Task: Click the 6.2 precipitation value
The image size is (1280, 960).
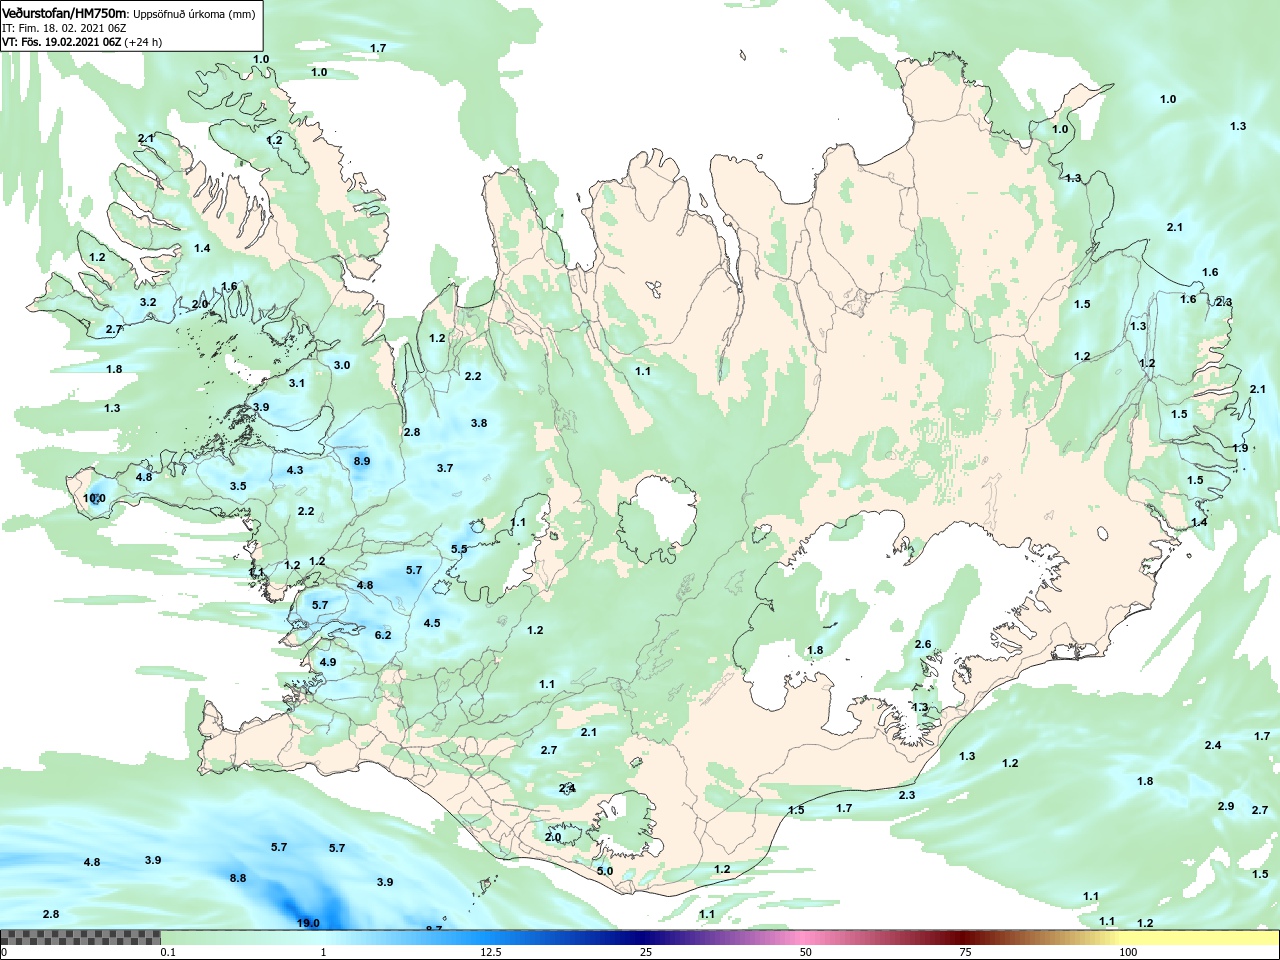Action: click(x=383, y=635)
